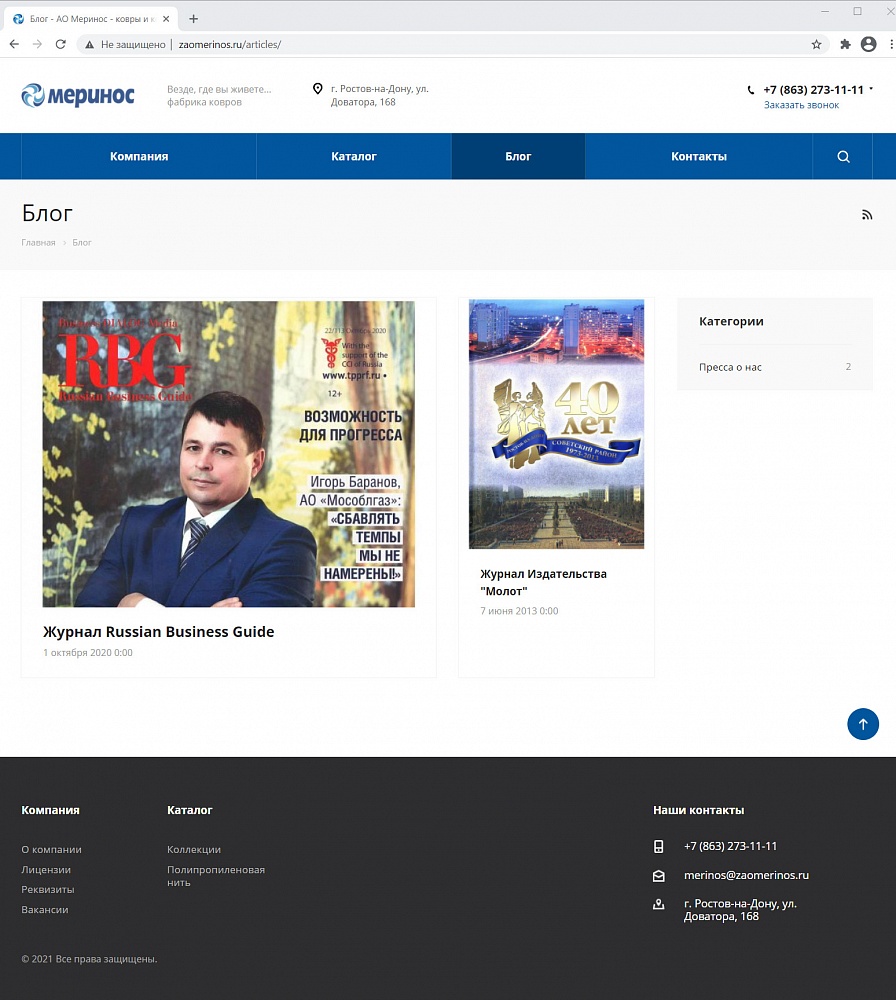This screenshot has width=896, height=1000.
Task: Click the © 2021 Все права защищены text
Action: (89, 959)
